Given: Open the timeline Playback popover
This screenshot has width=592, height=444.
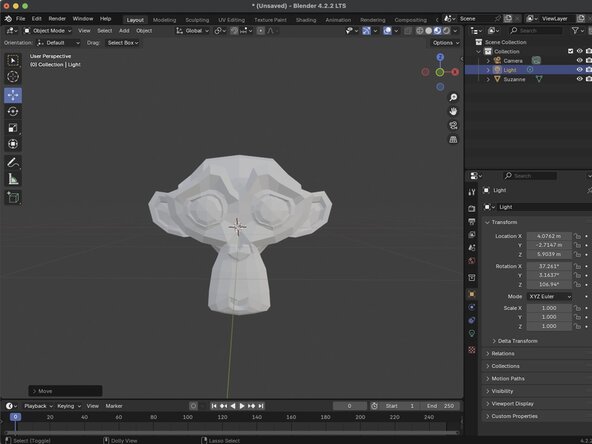Looking at the screenshot, I should (38, 406).
